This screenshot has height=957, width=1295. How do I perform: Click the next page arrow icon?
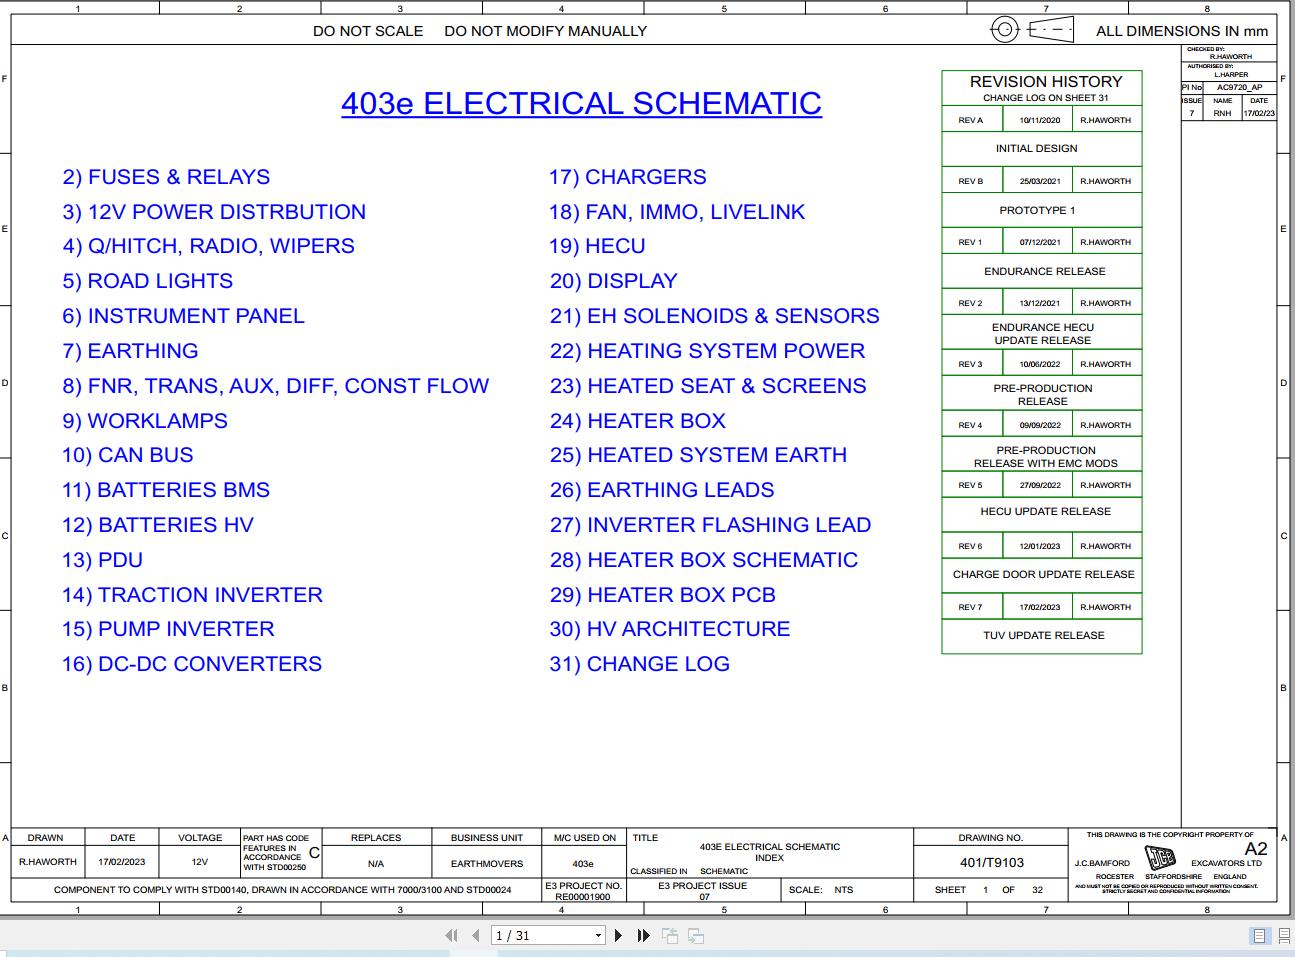click(619, 935)
